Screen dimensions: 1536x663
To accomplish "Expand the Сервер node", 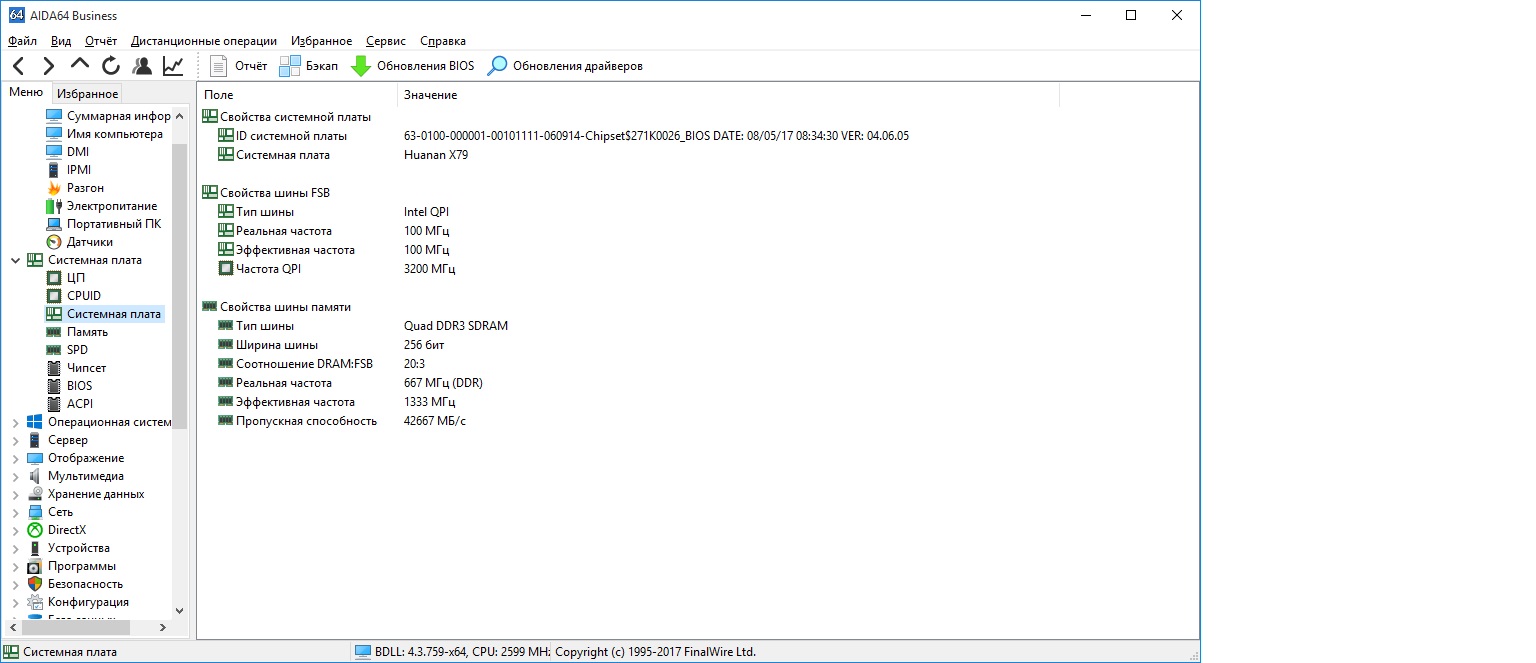I will [15, 440].
